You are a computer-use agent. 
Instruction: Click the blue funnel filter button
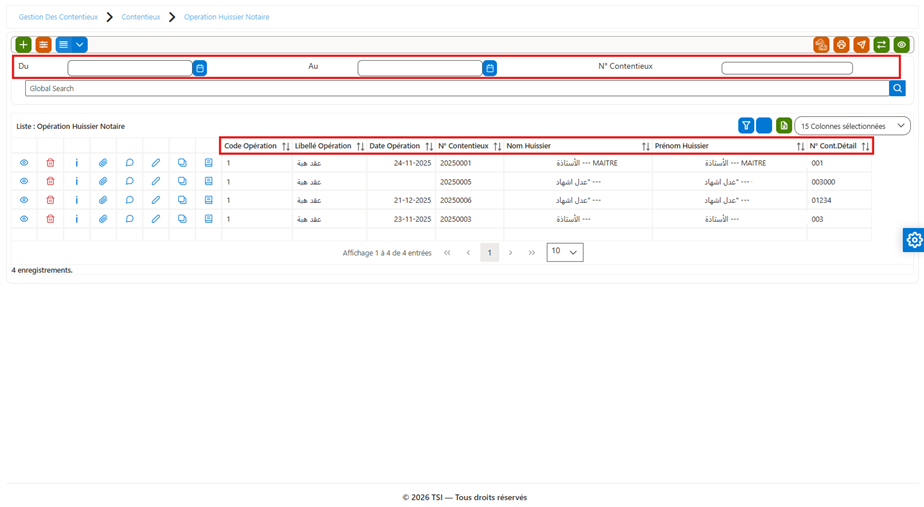click(746, 126)
